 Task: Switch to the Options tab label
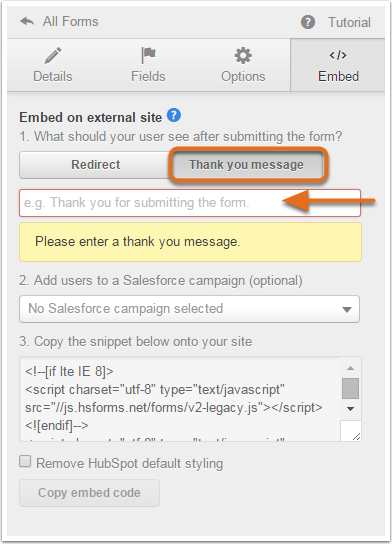tap(243, 76)
